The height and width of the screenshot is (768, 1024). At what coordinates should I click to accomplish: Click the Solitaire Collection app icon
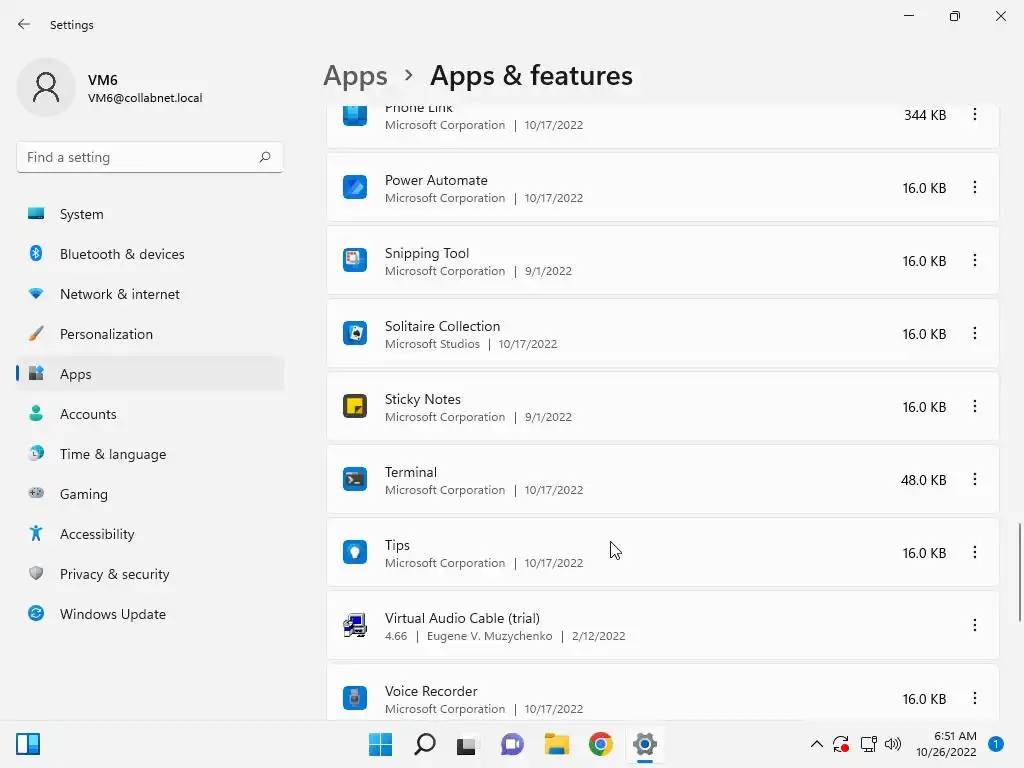pos(354,334)
